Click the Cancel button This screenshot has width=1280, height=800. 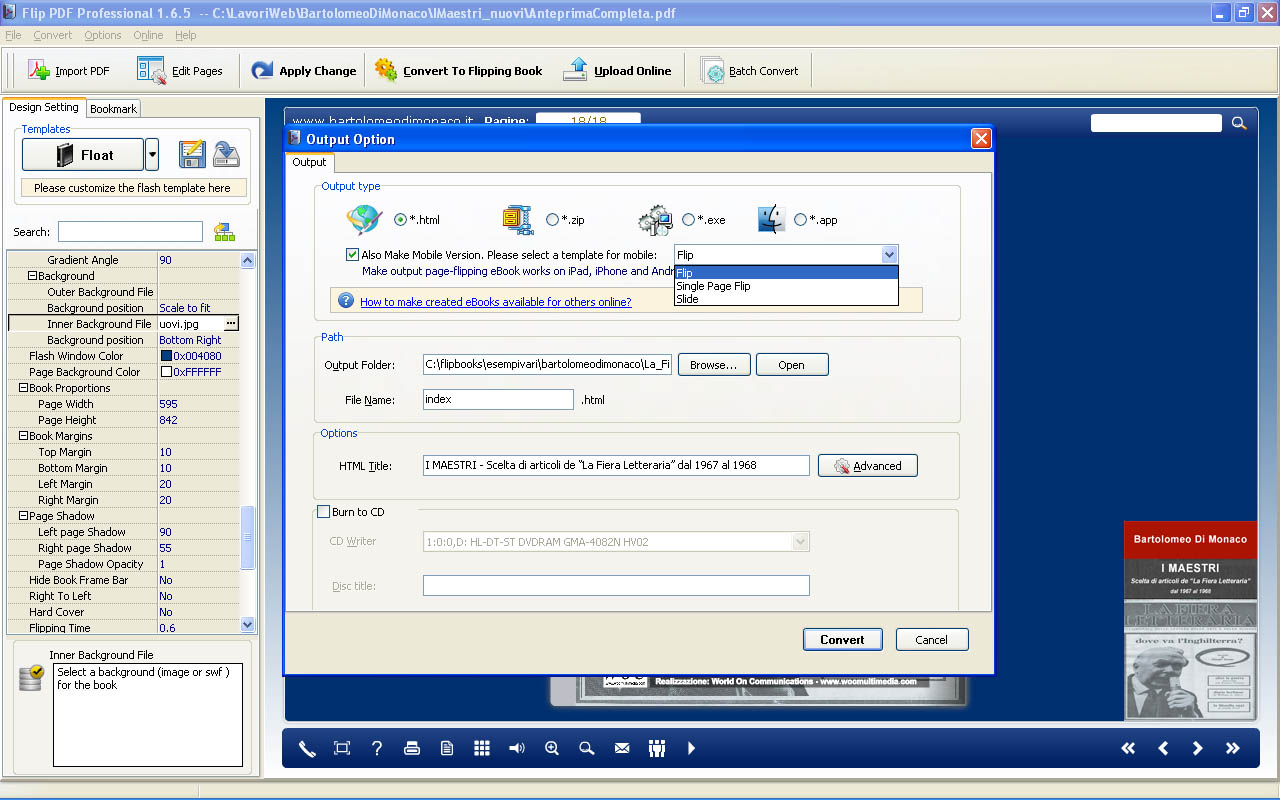point(931,640)
